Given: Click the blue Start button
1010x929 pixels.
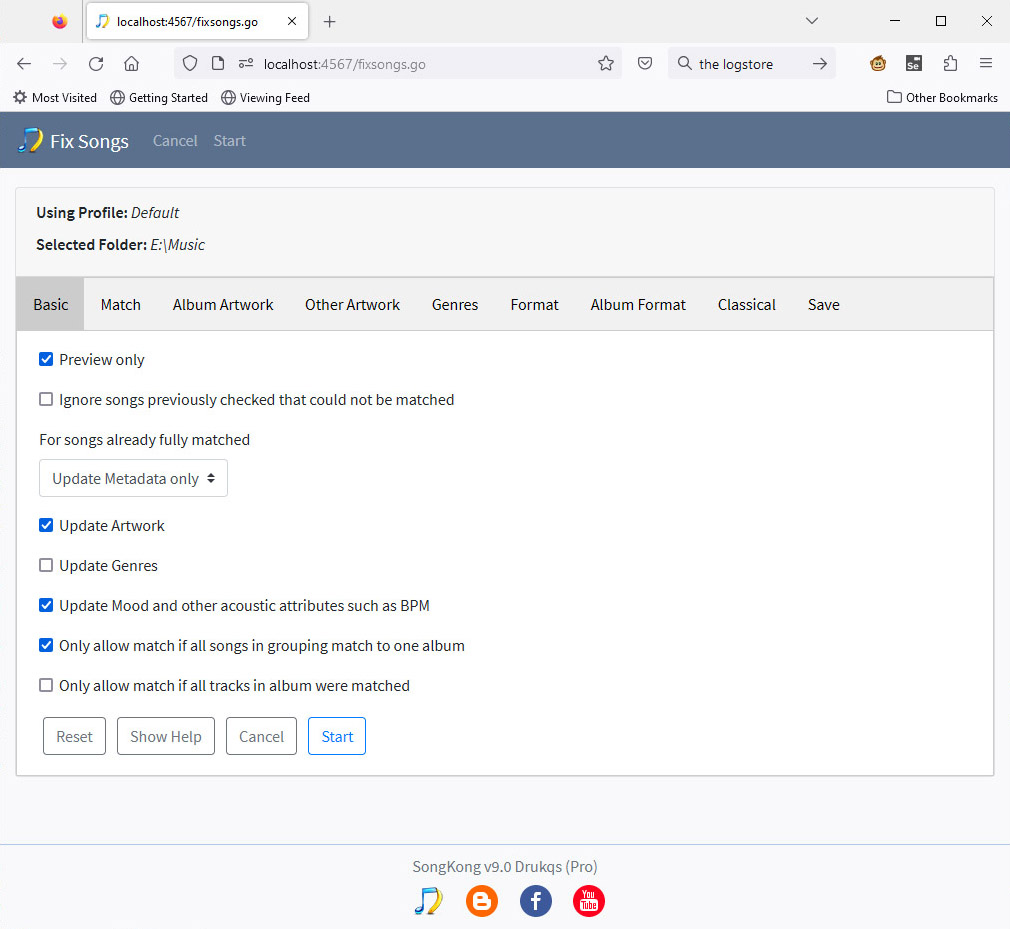Looking at the screenshot, I should (337, 736).
